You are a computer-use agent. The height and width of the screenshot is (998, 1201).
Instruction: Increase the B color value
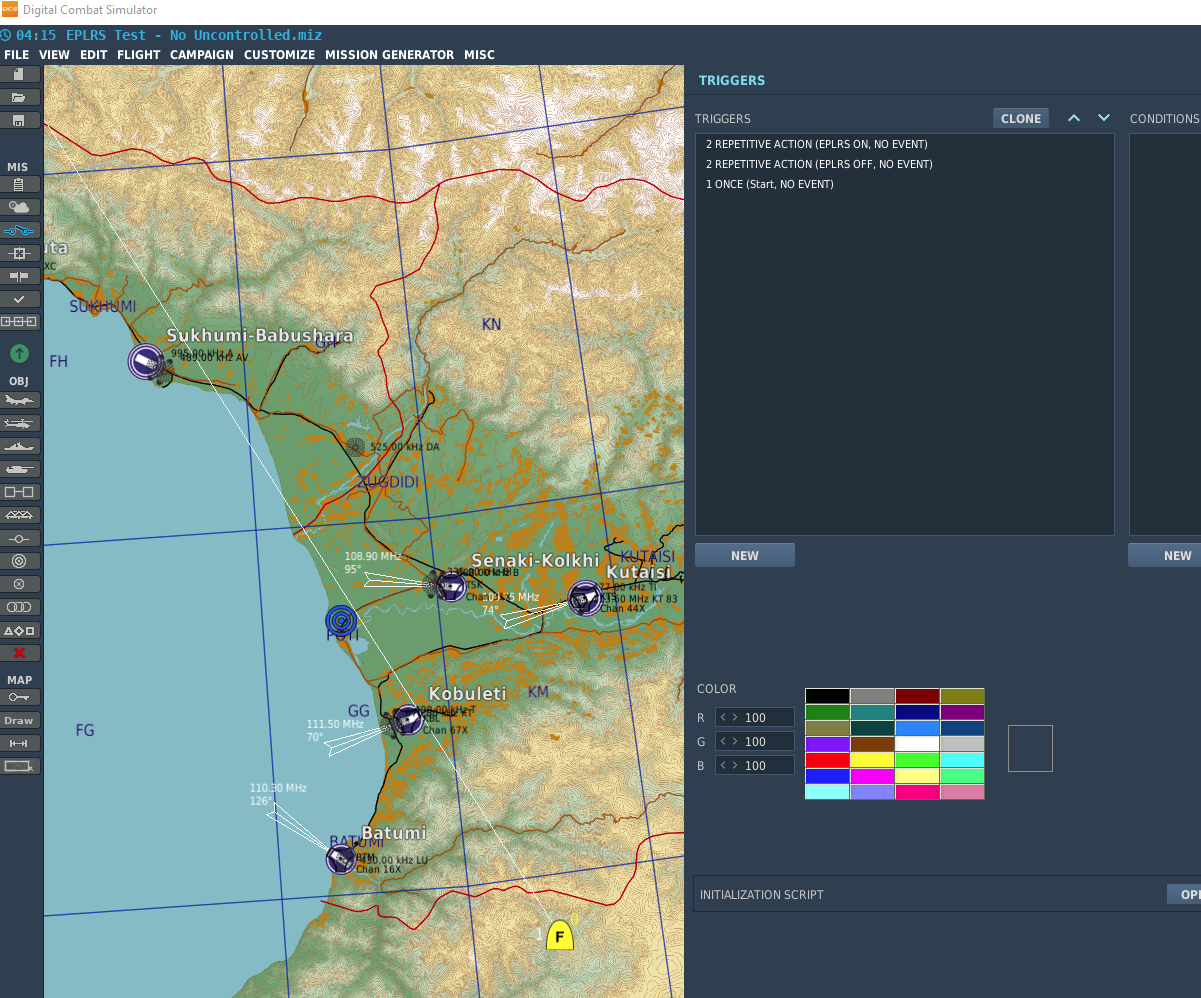pyautogui.click(x=736, y=766)
